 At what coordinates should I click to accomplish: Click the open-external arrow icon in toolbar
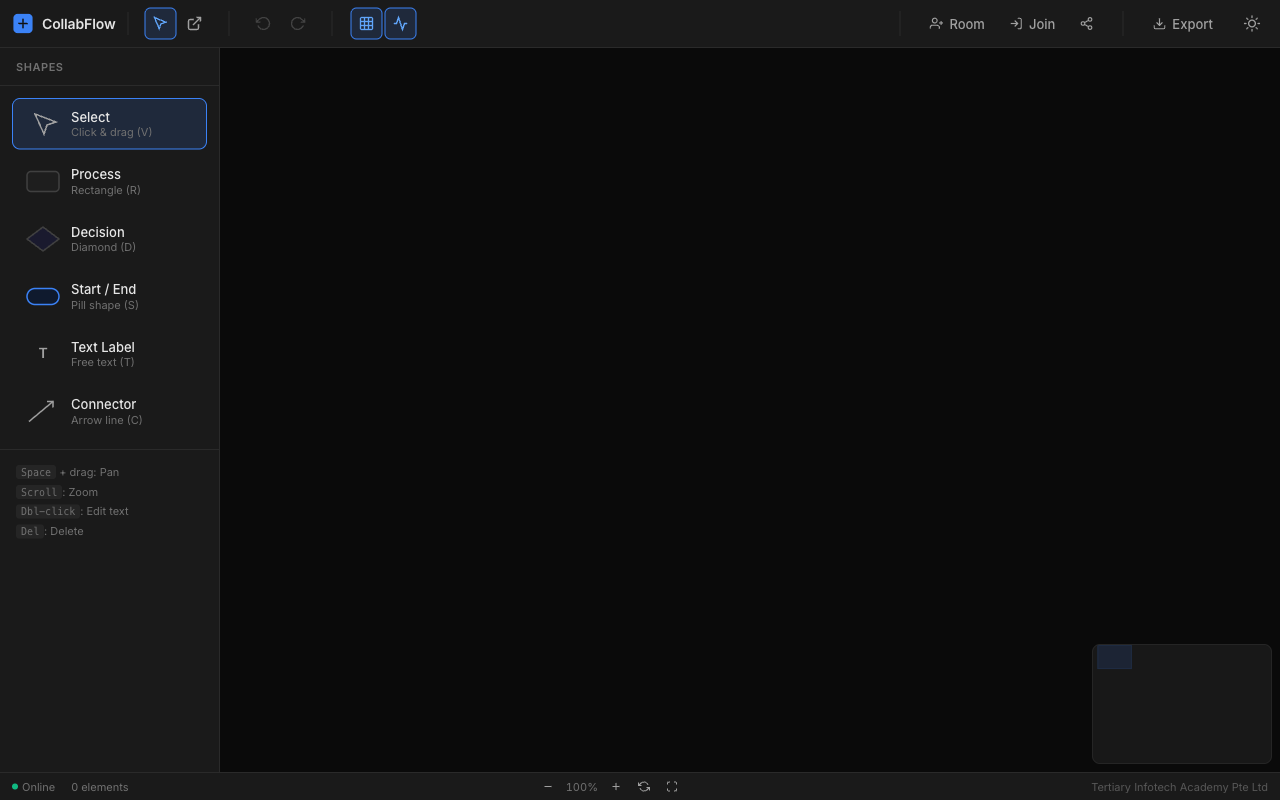[195, 24]
